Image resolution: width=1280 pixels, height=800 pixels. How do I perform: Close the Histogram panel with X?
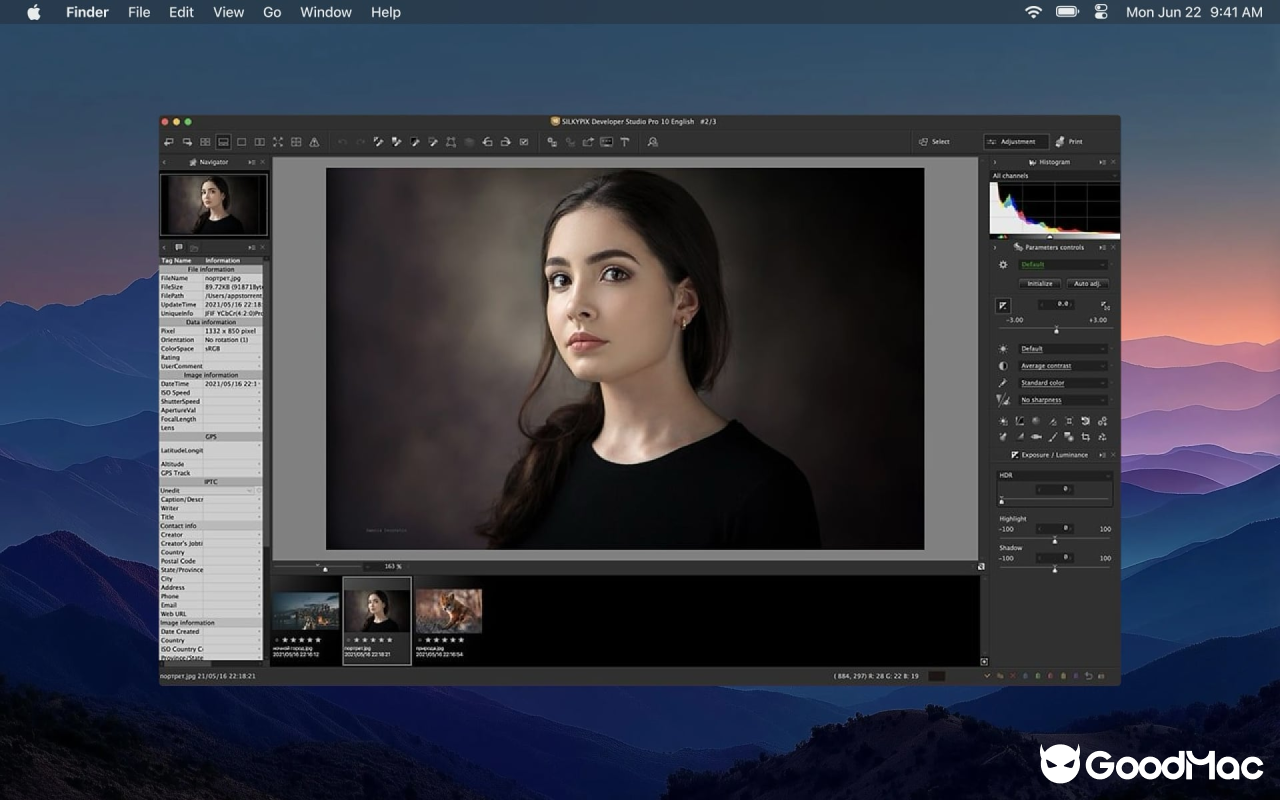tap(1113, 162)
